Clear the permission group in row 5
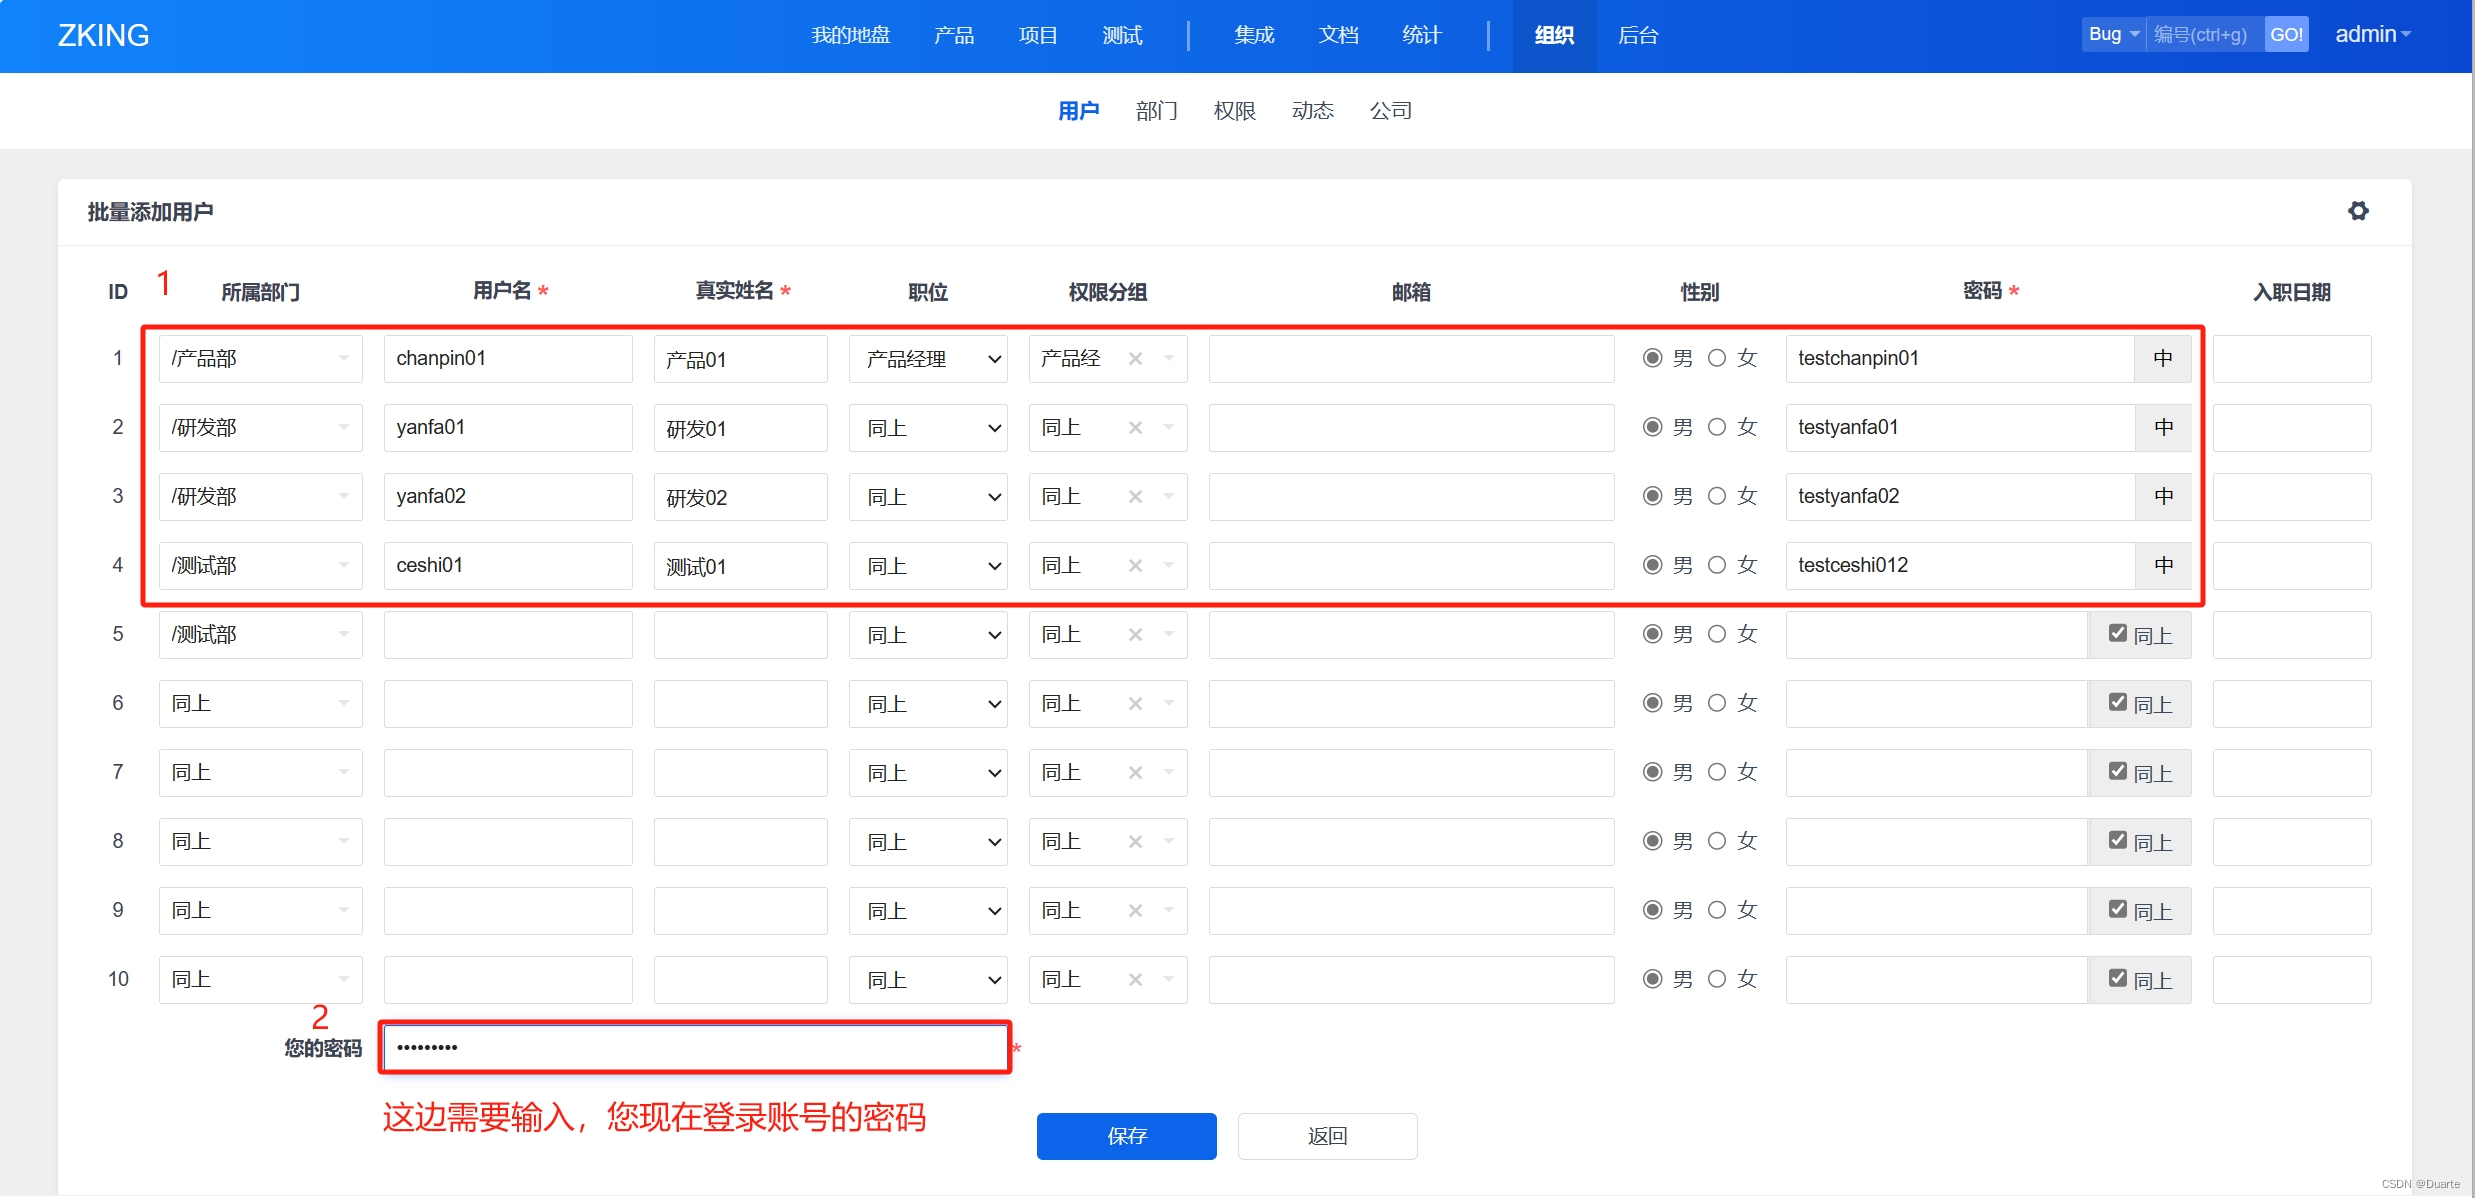The height and width of the screenshot is (1198, 2475). [1135, 635]
